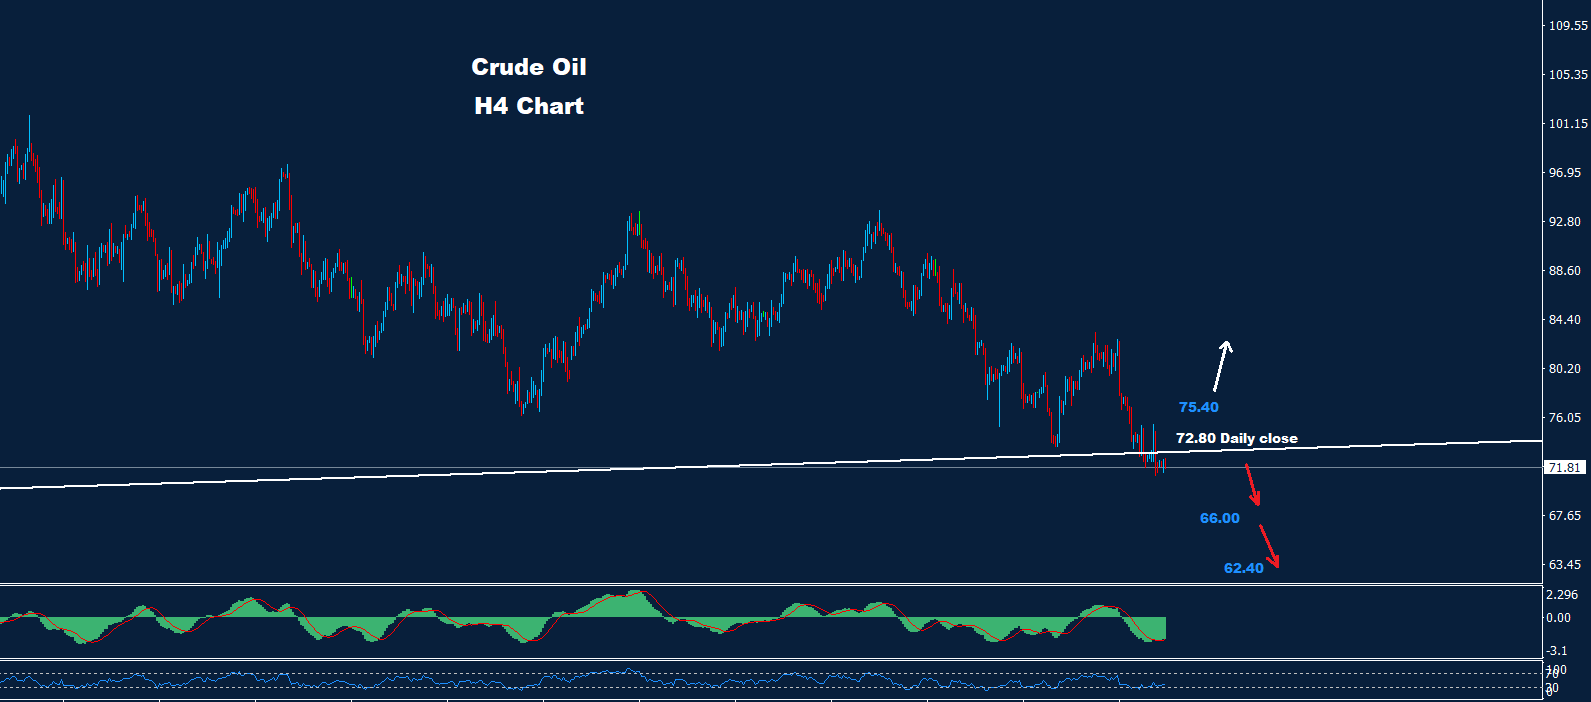The image size is (1591, 702).
Task: Click the white upward arrow above 75.40
Action: (x=1221, y=365)
